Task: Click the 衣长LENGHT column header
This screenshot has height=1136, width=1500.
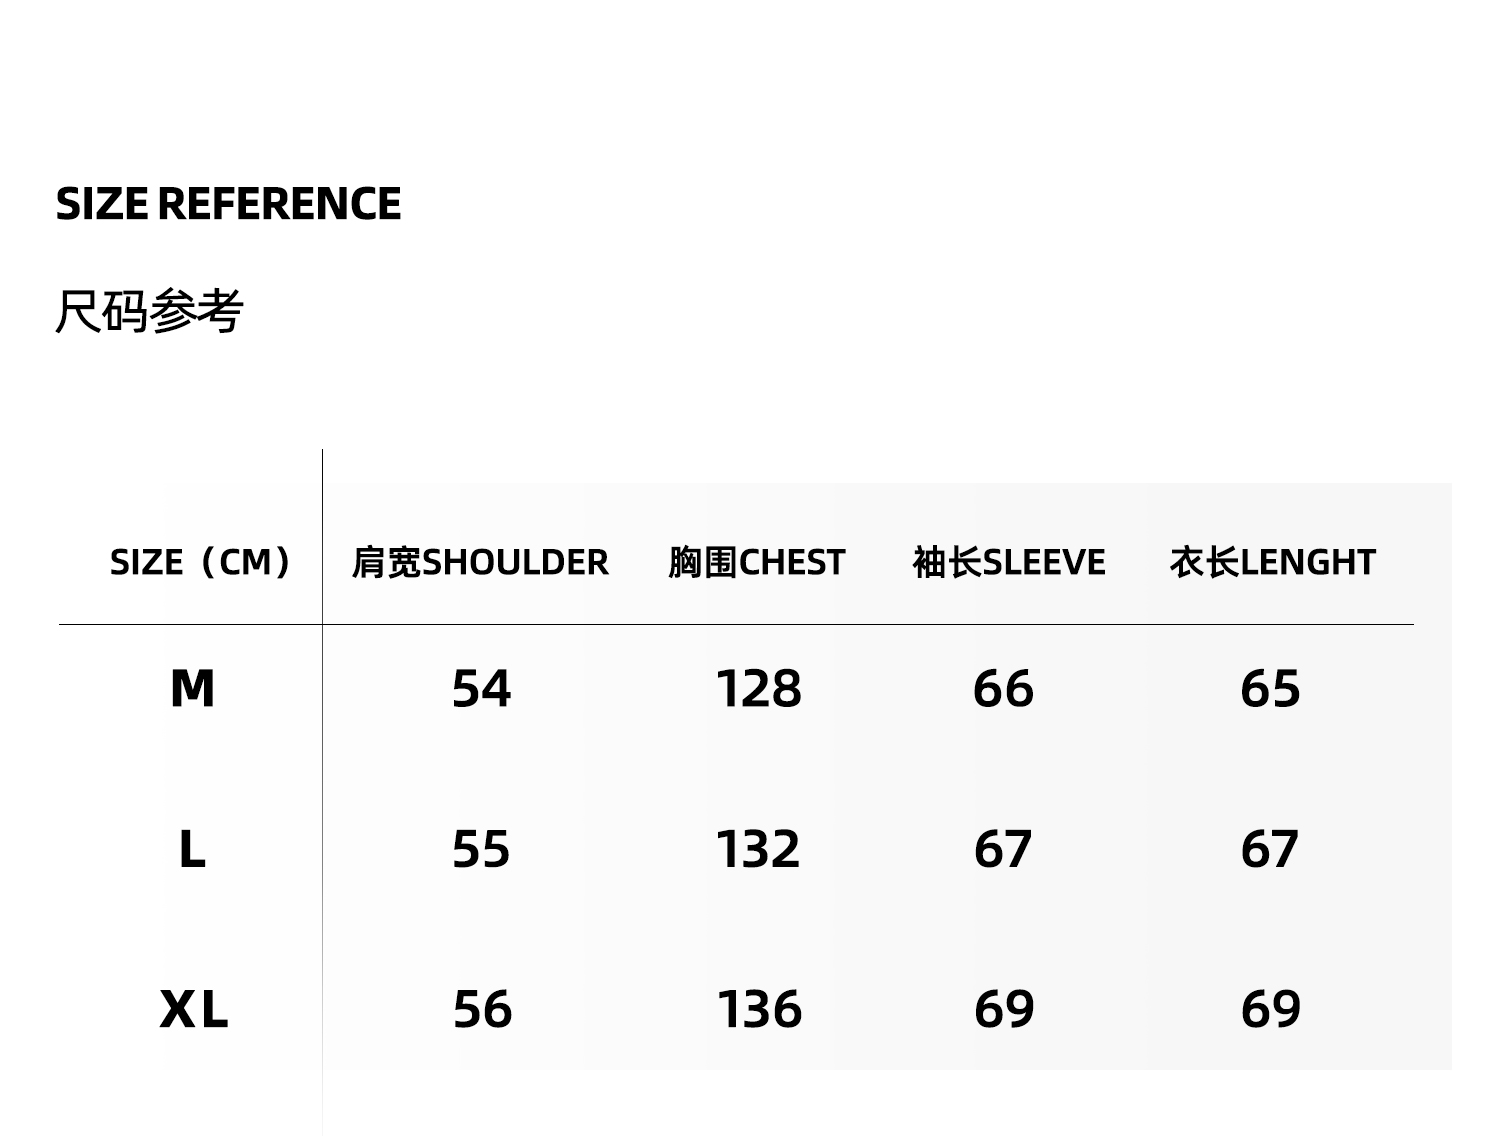Action: click(x=1272, y=562)
